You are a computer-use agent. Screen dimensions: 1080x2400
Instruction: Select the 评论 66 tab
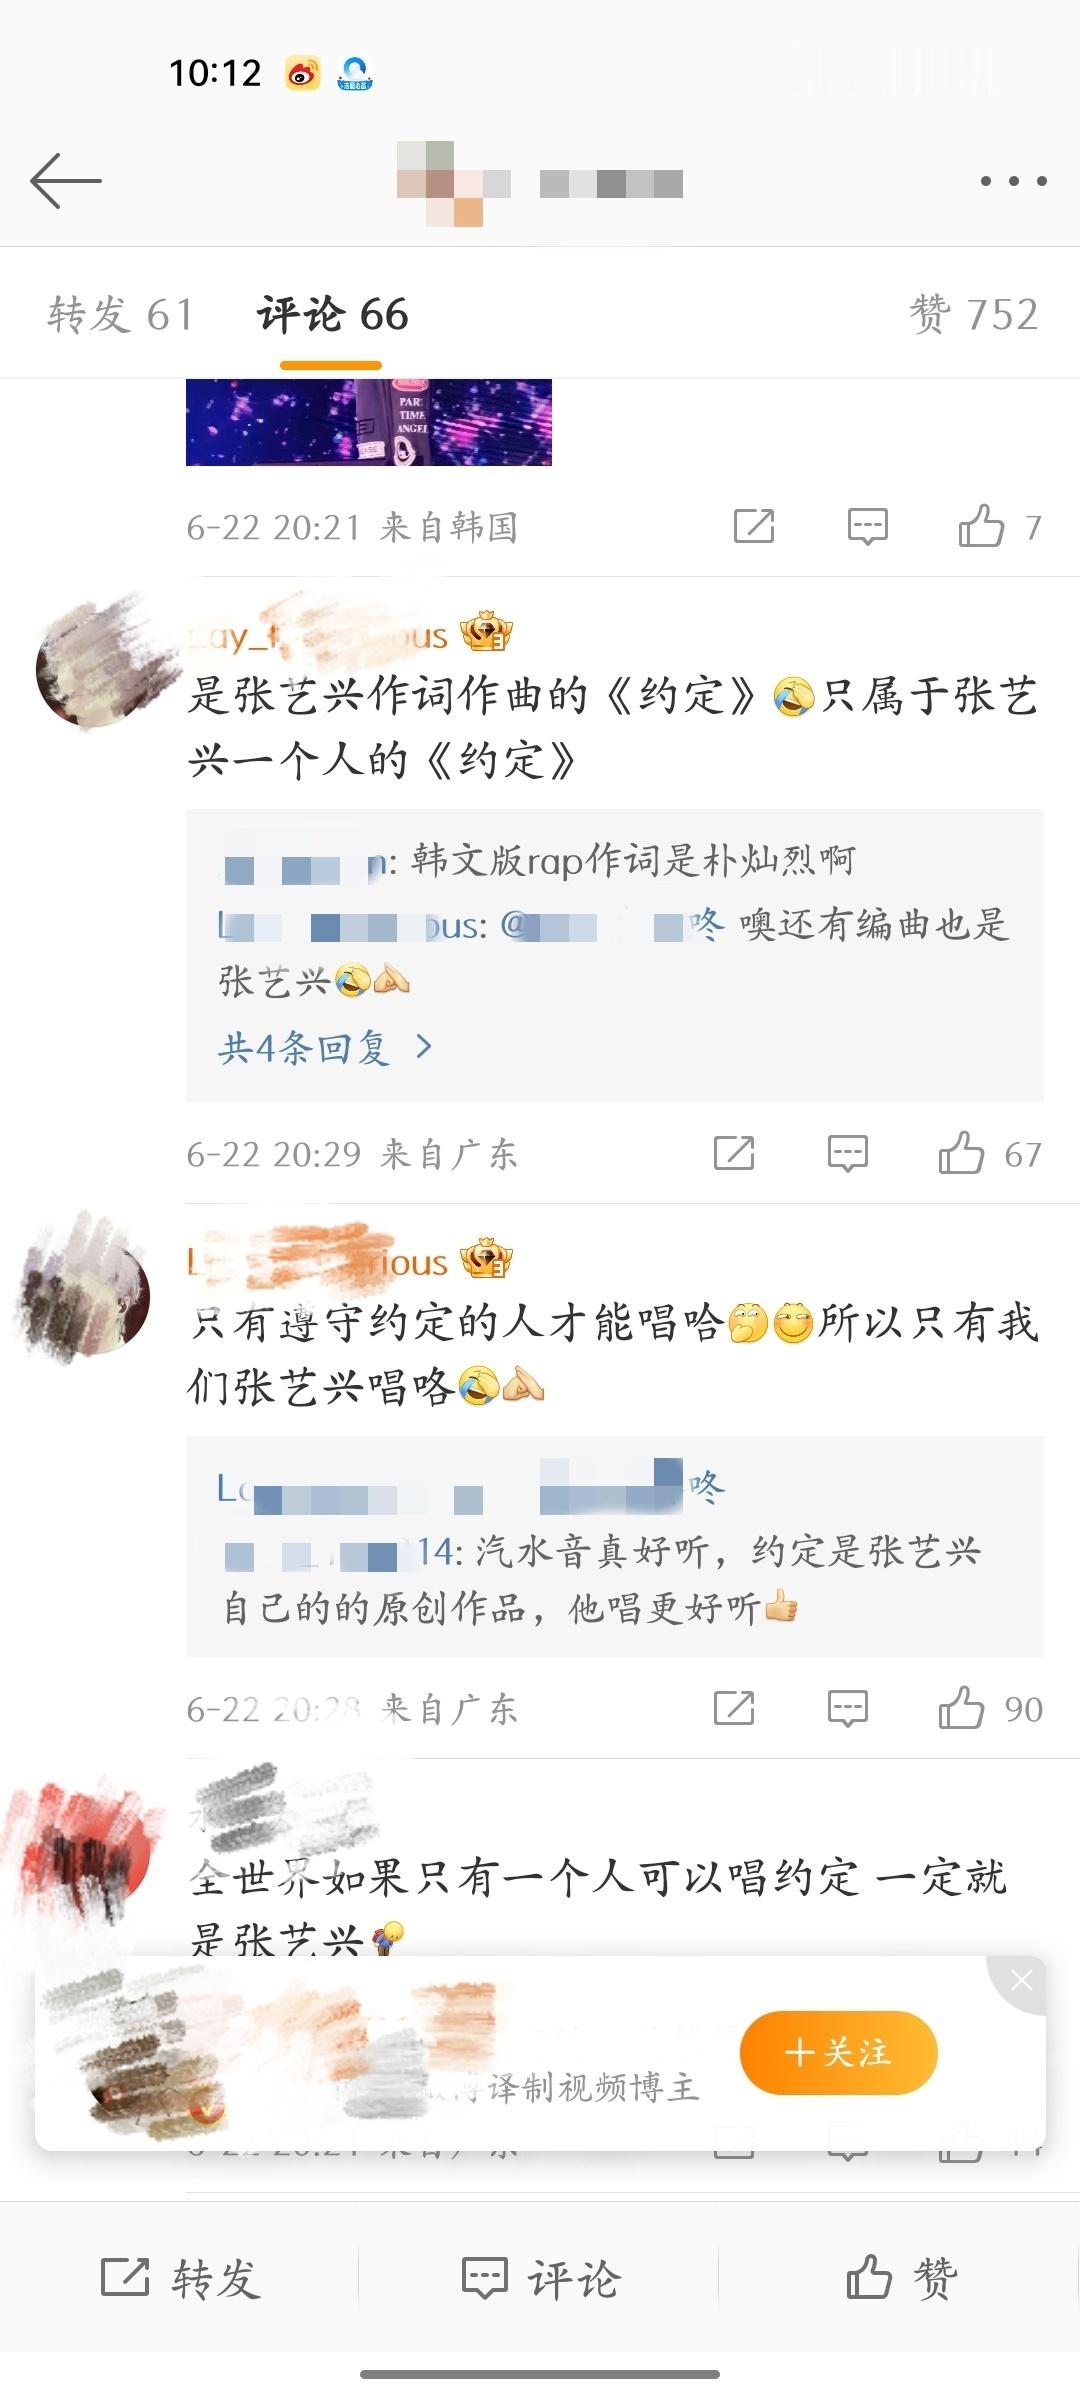(332, 314)
